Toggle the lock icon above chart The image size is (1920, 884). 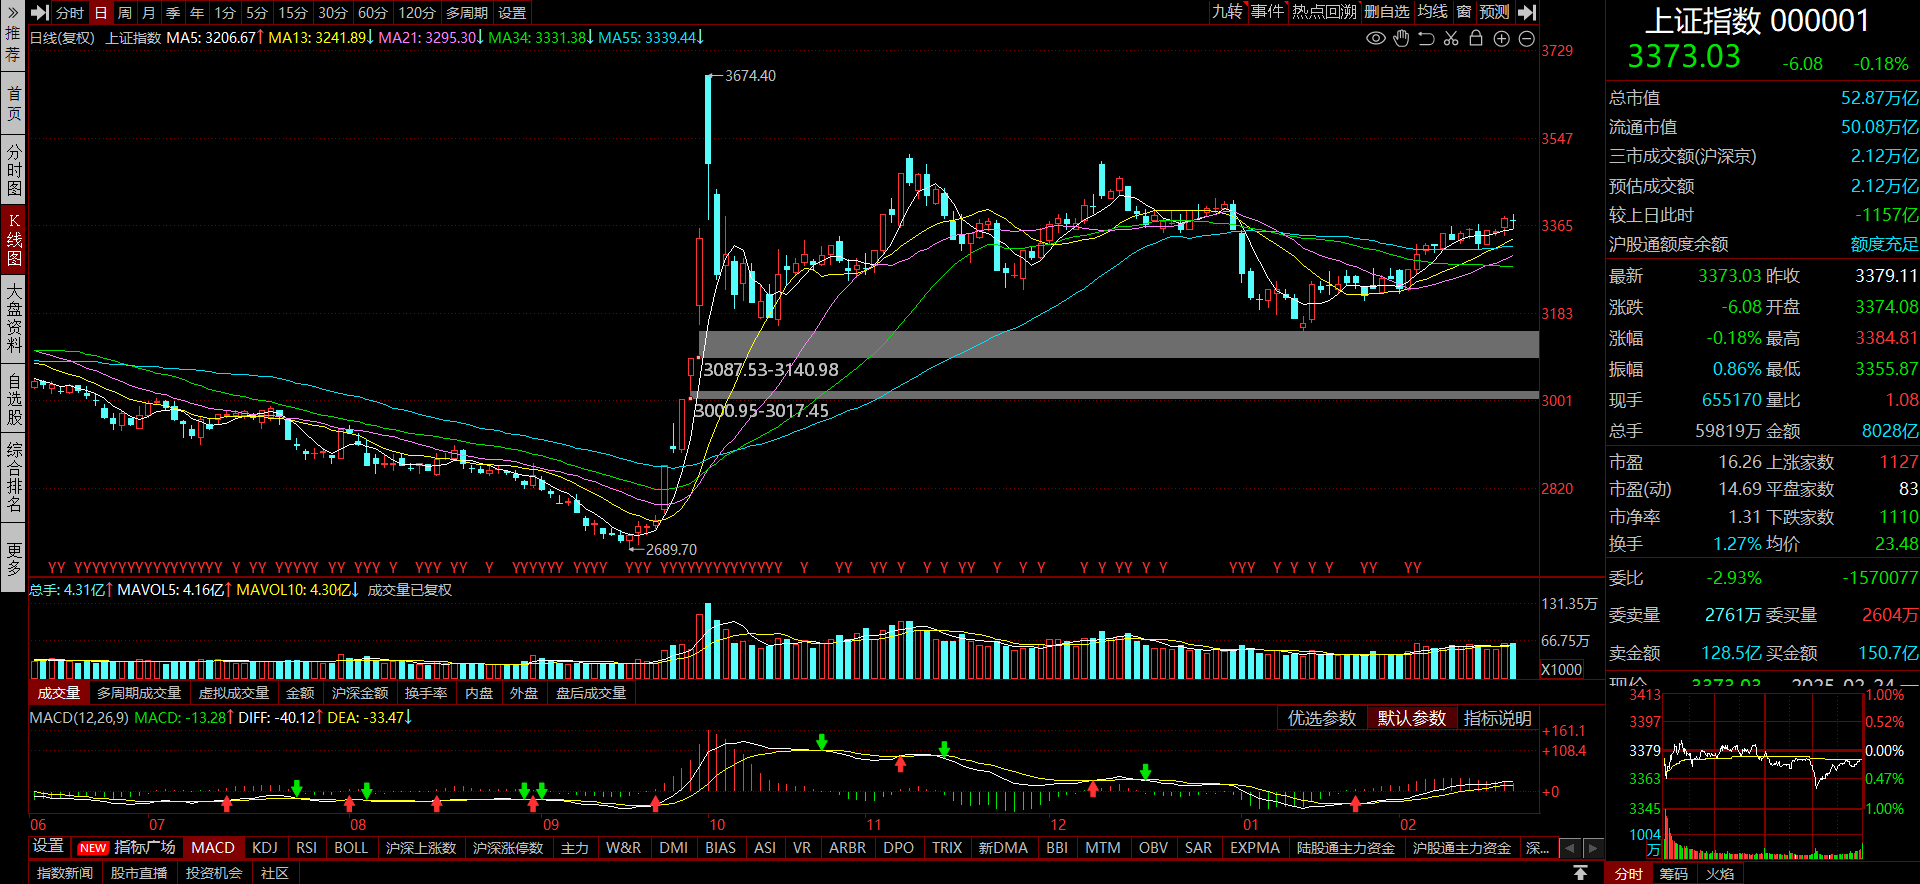point(1476,38)
